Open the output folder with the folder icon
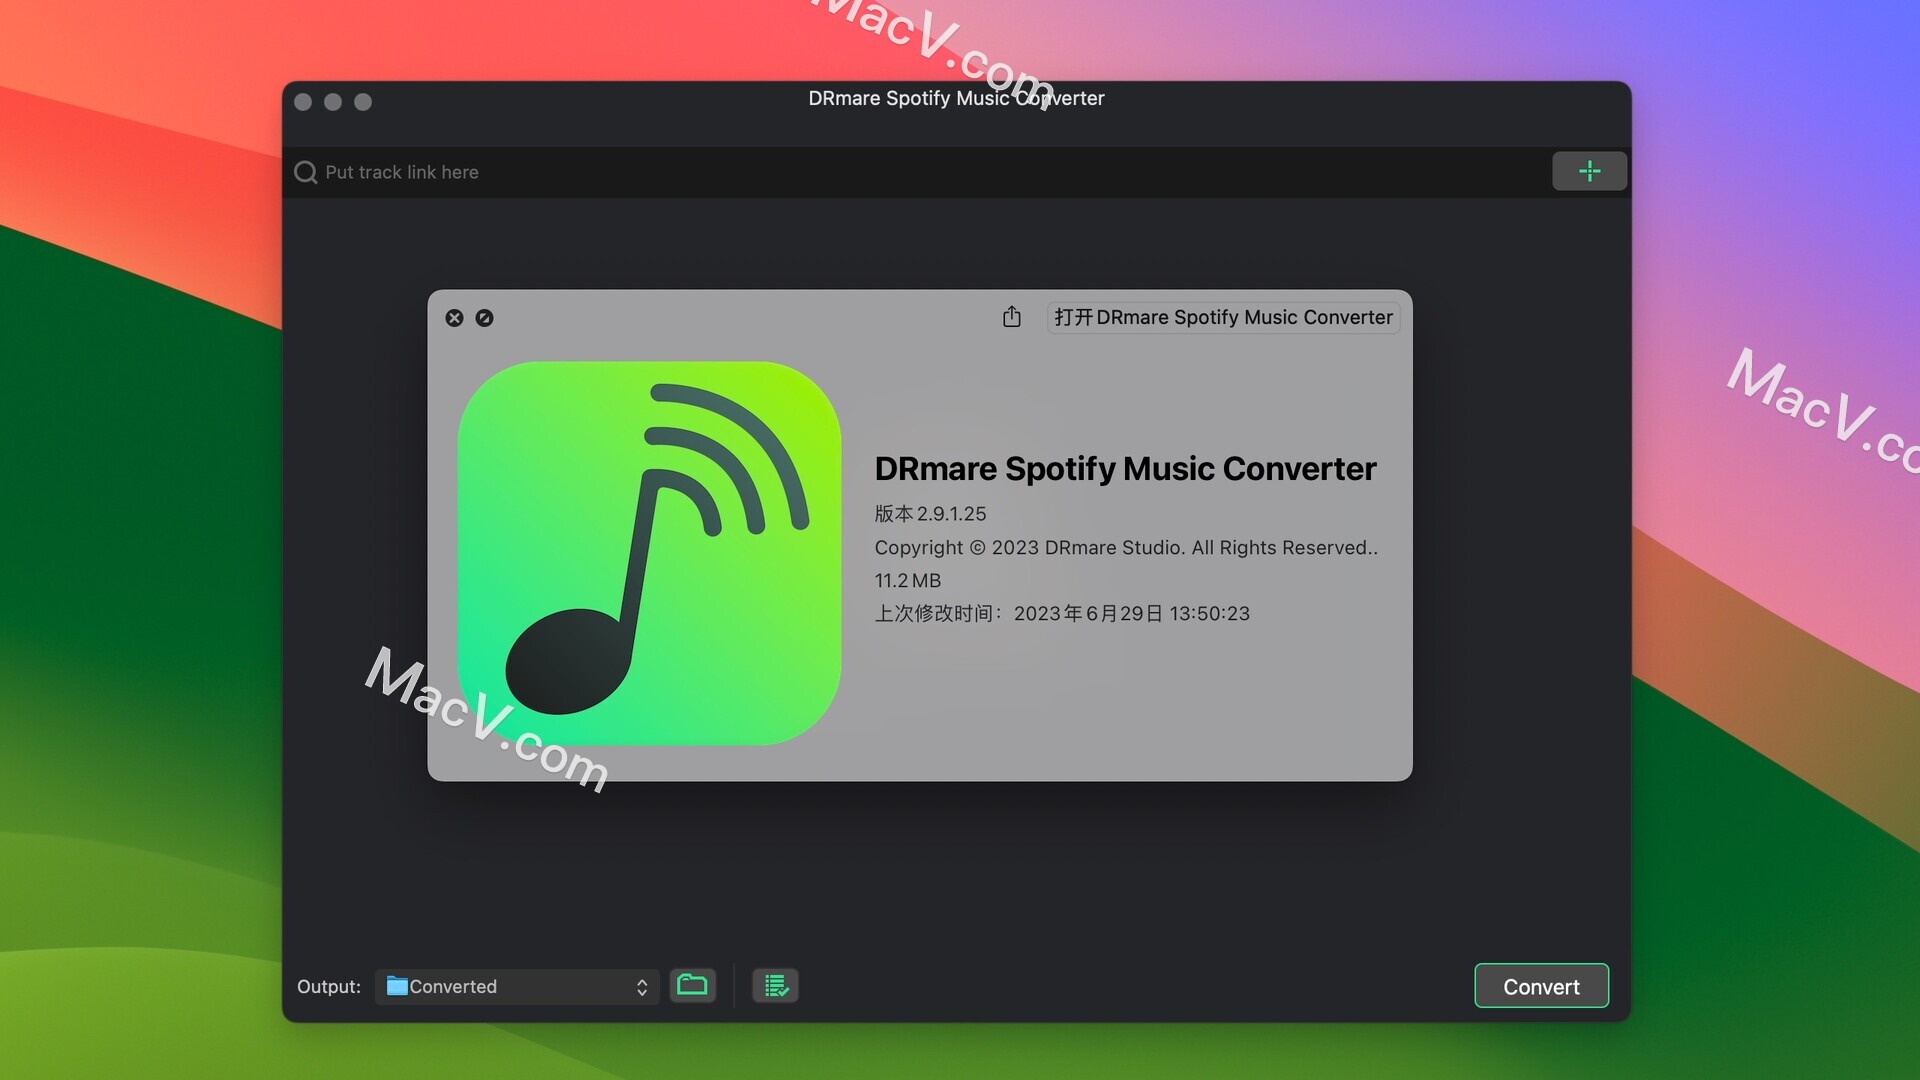This screenshot has width=1920, height=1080. (x=692, y=986)
